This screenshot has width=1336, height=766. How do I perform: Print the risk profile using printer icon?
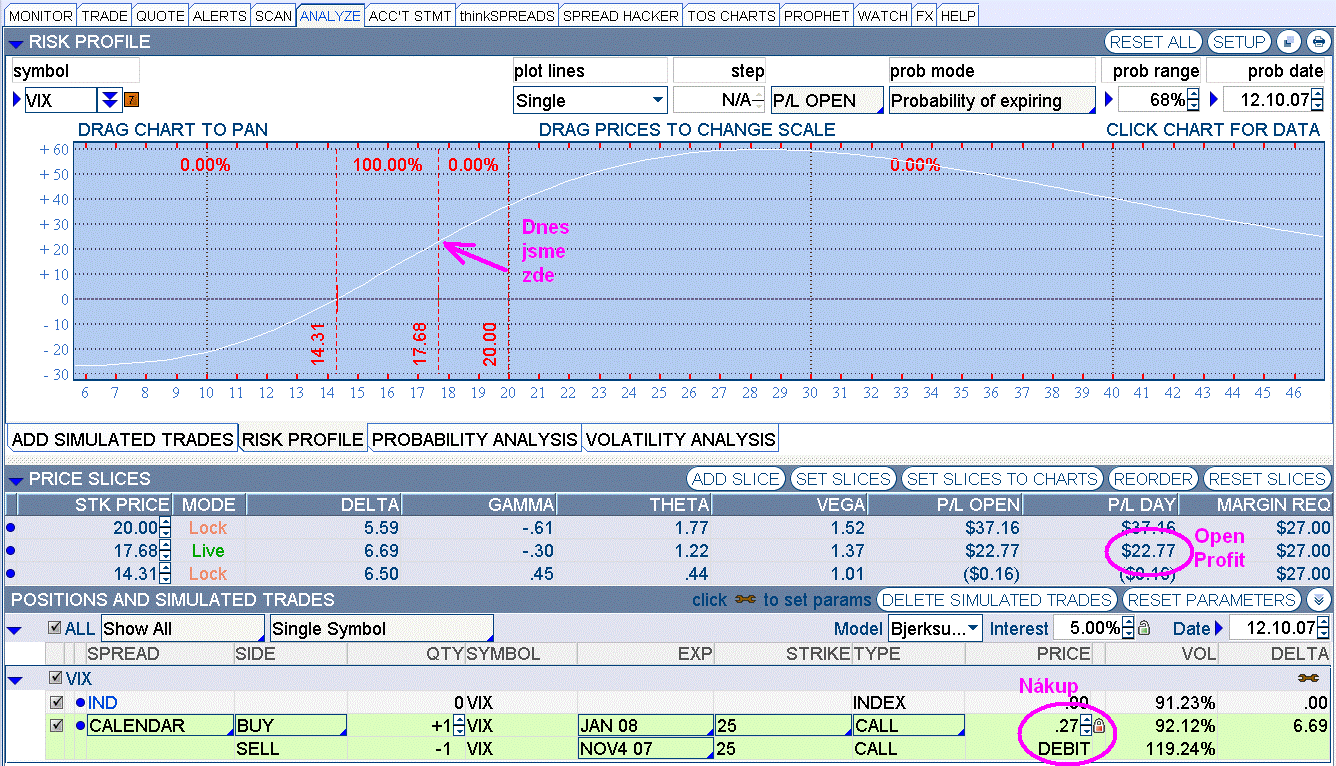point(1317,42)
